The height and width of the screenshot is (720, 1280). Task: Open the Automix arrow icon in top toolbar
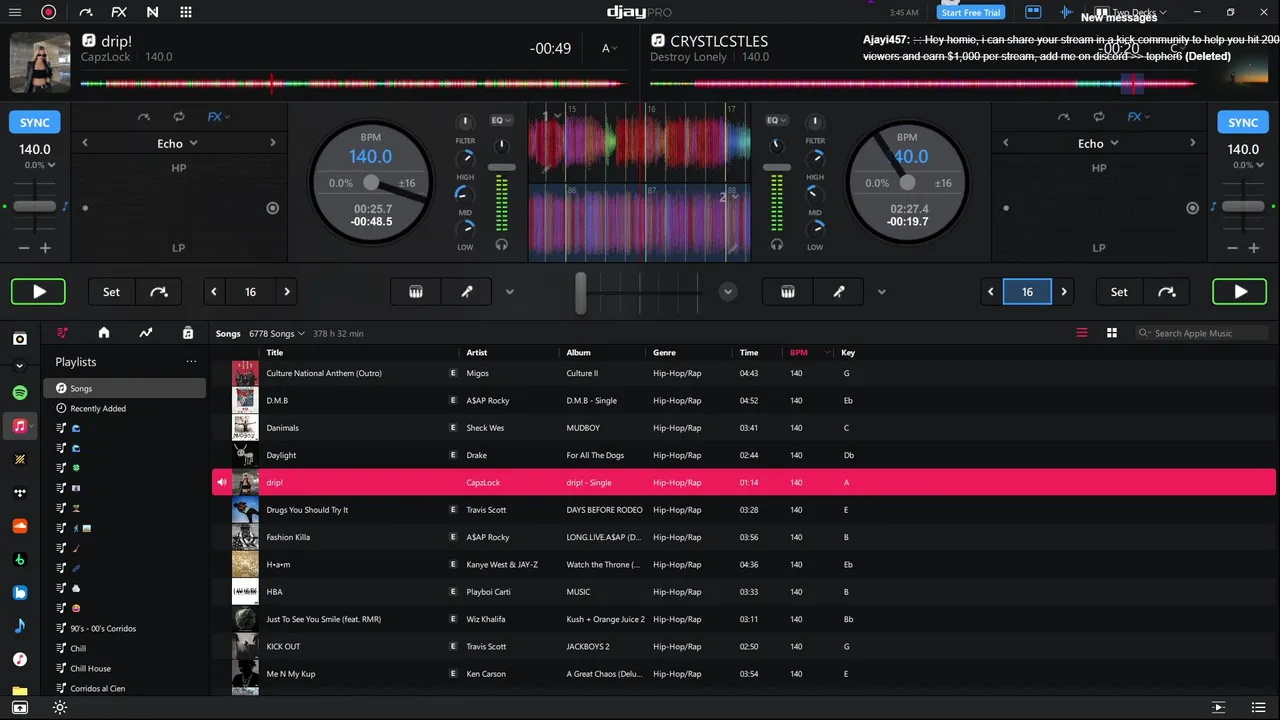coord(85,12)
